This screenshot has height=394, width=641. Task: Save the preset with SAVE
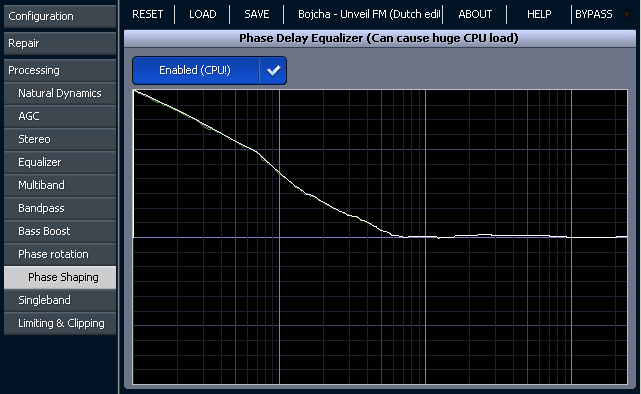click(257, 14)
